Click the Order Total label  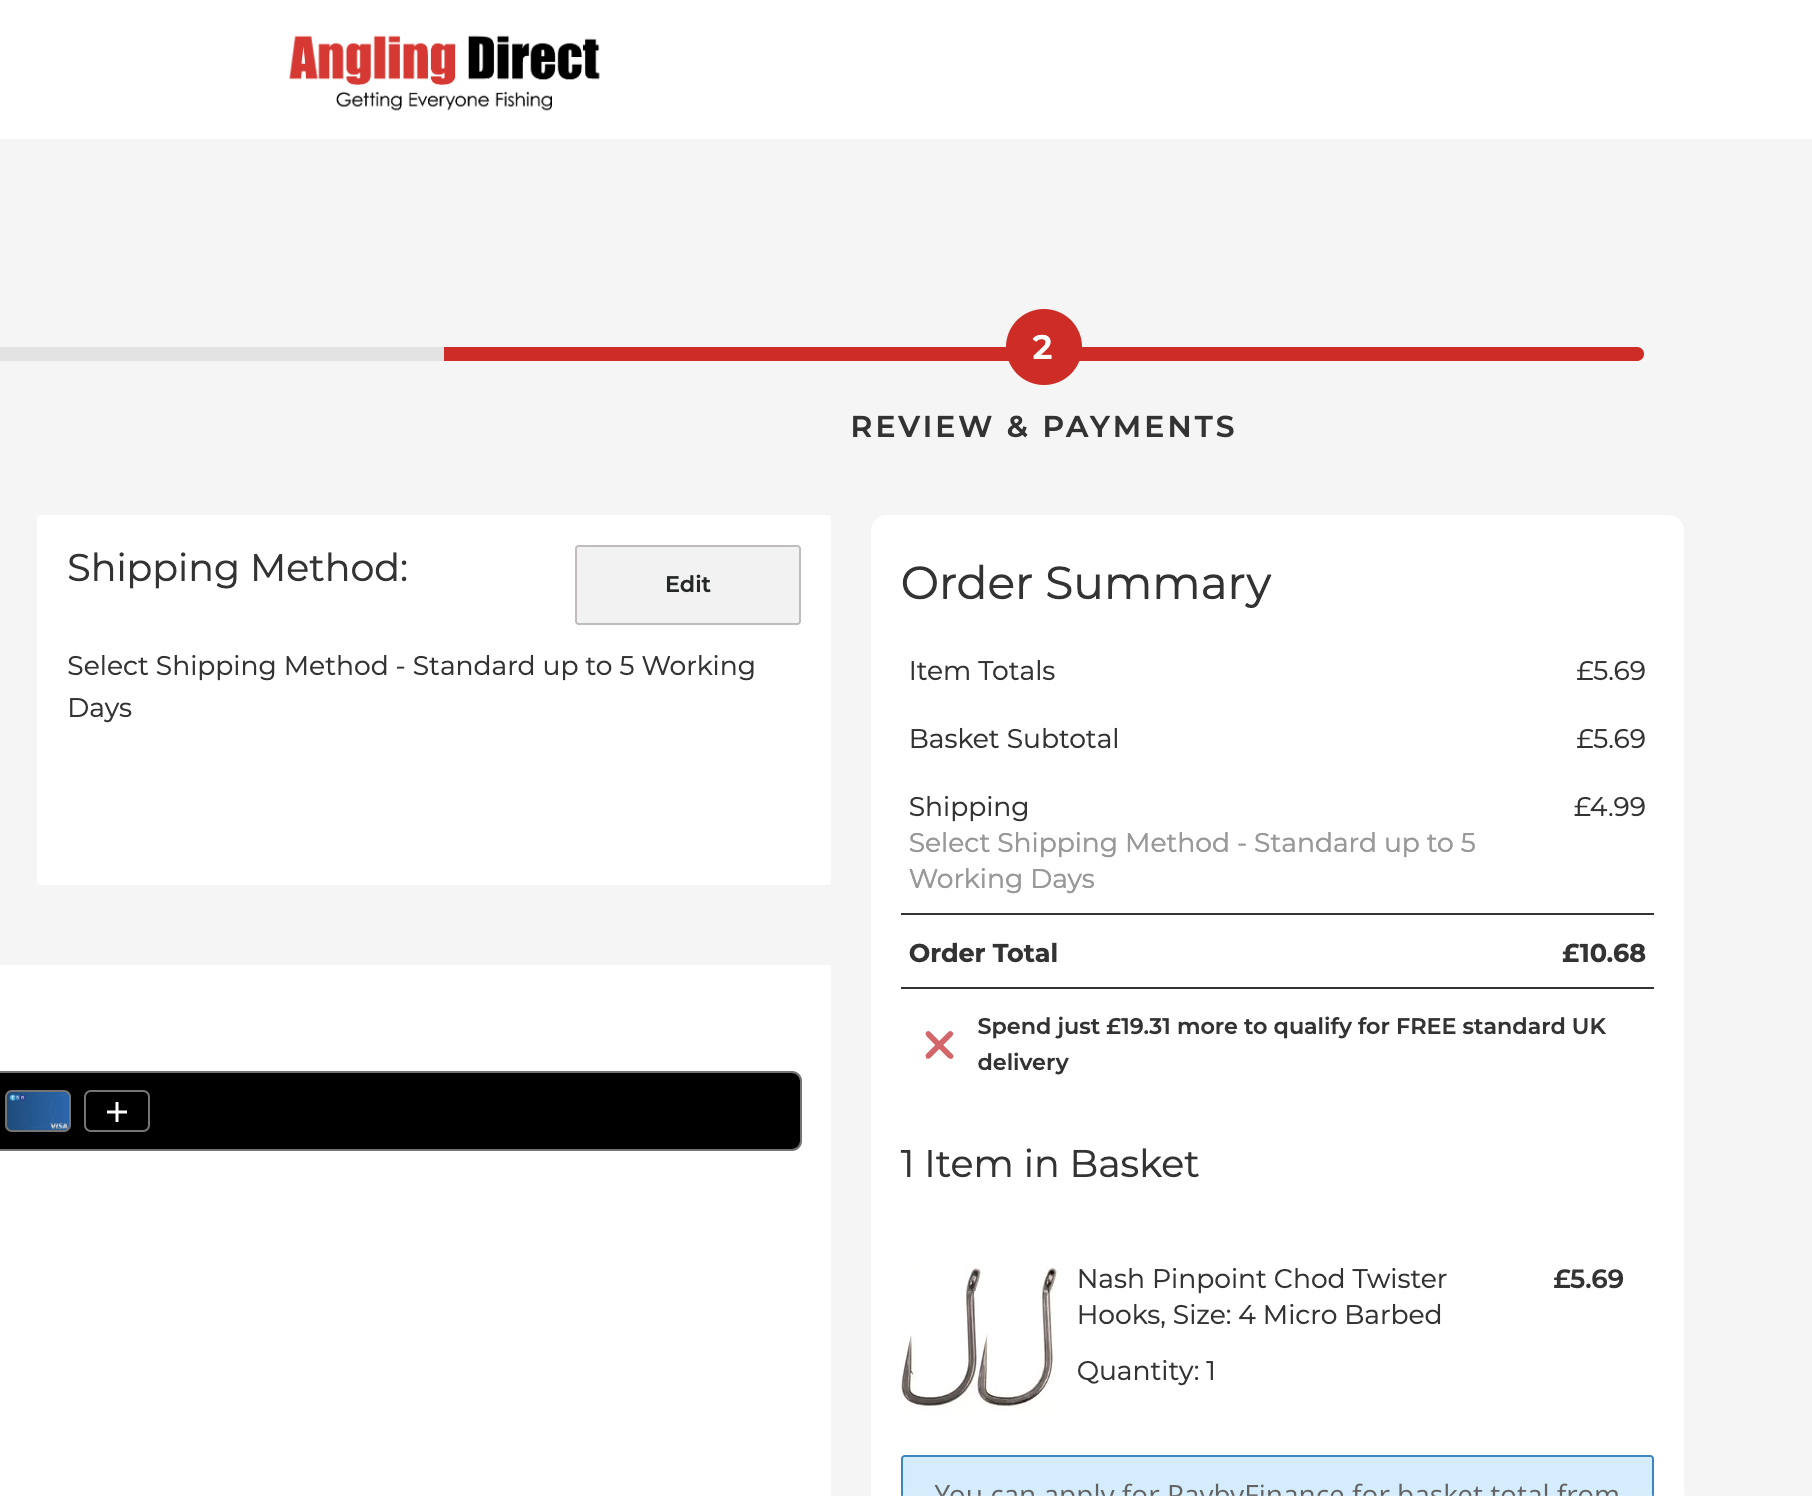(x=983, y=953)
